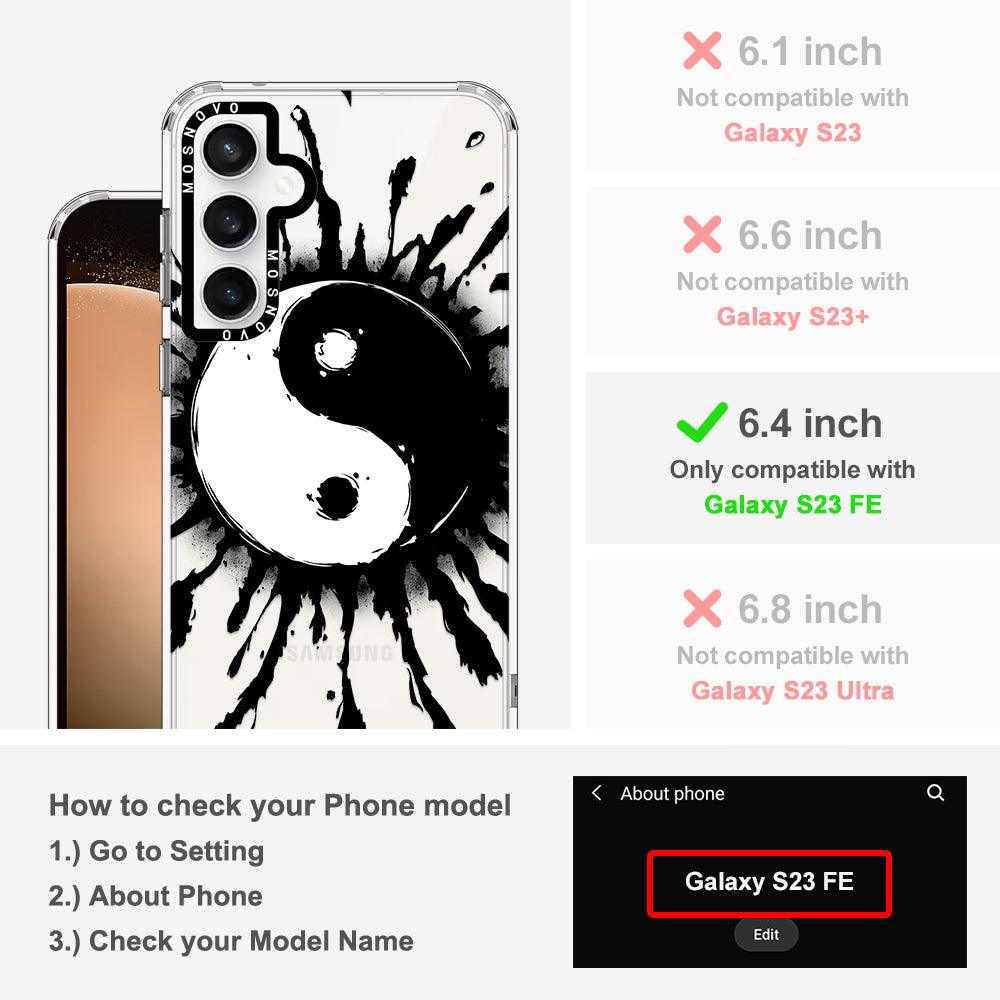
Task: Click the About phone title text
Action: [672, 793]
